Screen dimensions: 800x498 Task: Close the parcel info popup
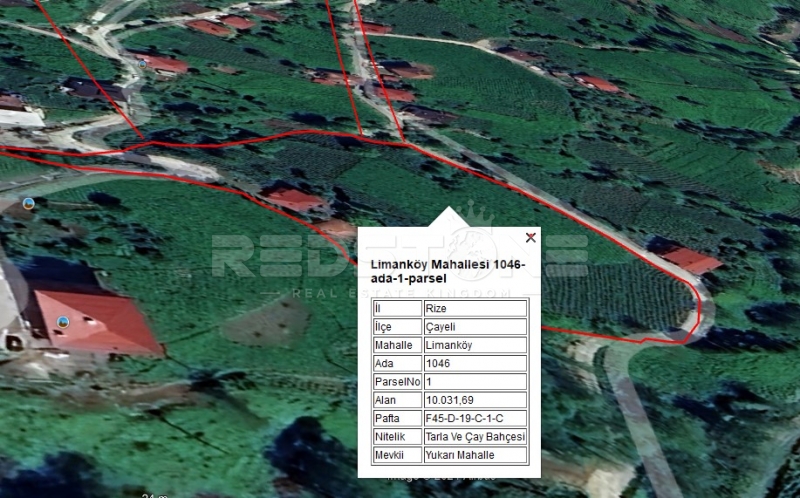[530, 237]
